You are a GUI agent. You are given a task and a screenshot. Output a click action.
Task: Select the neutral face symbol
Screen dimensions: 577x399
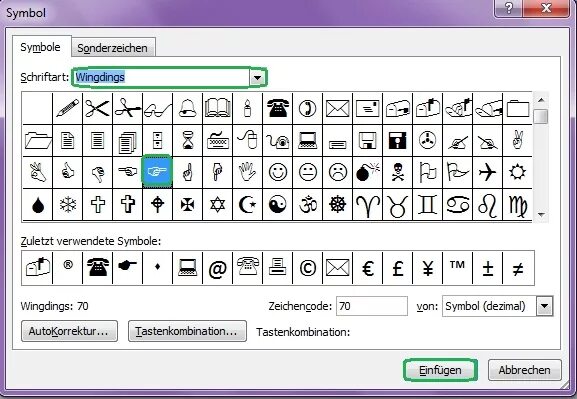pos(307,172)
